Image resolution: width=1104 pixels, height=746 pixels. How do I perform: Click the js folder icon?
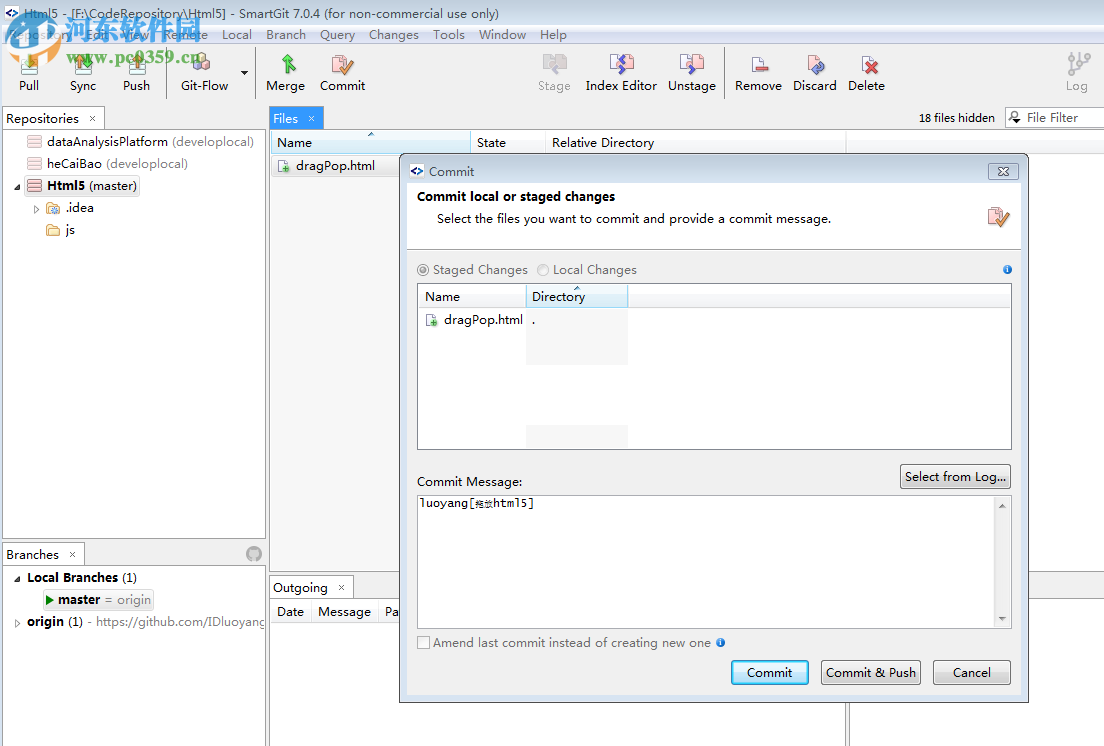click(53, 230)
